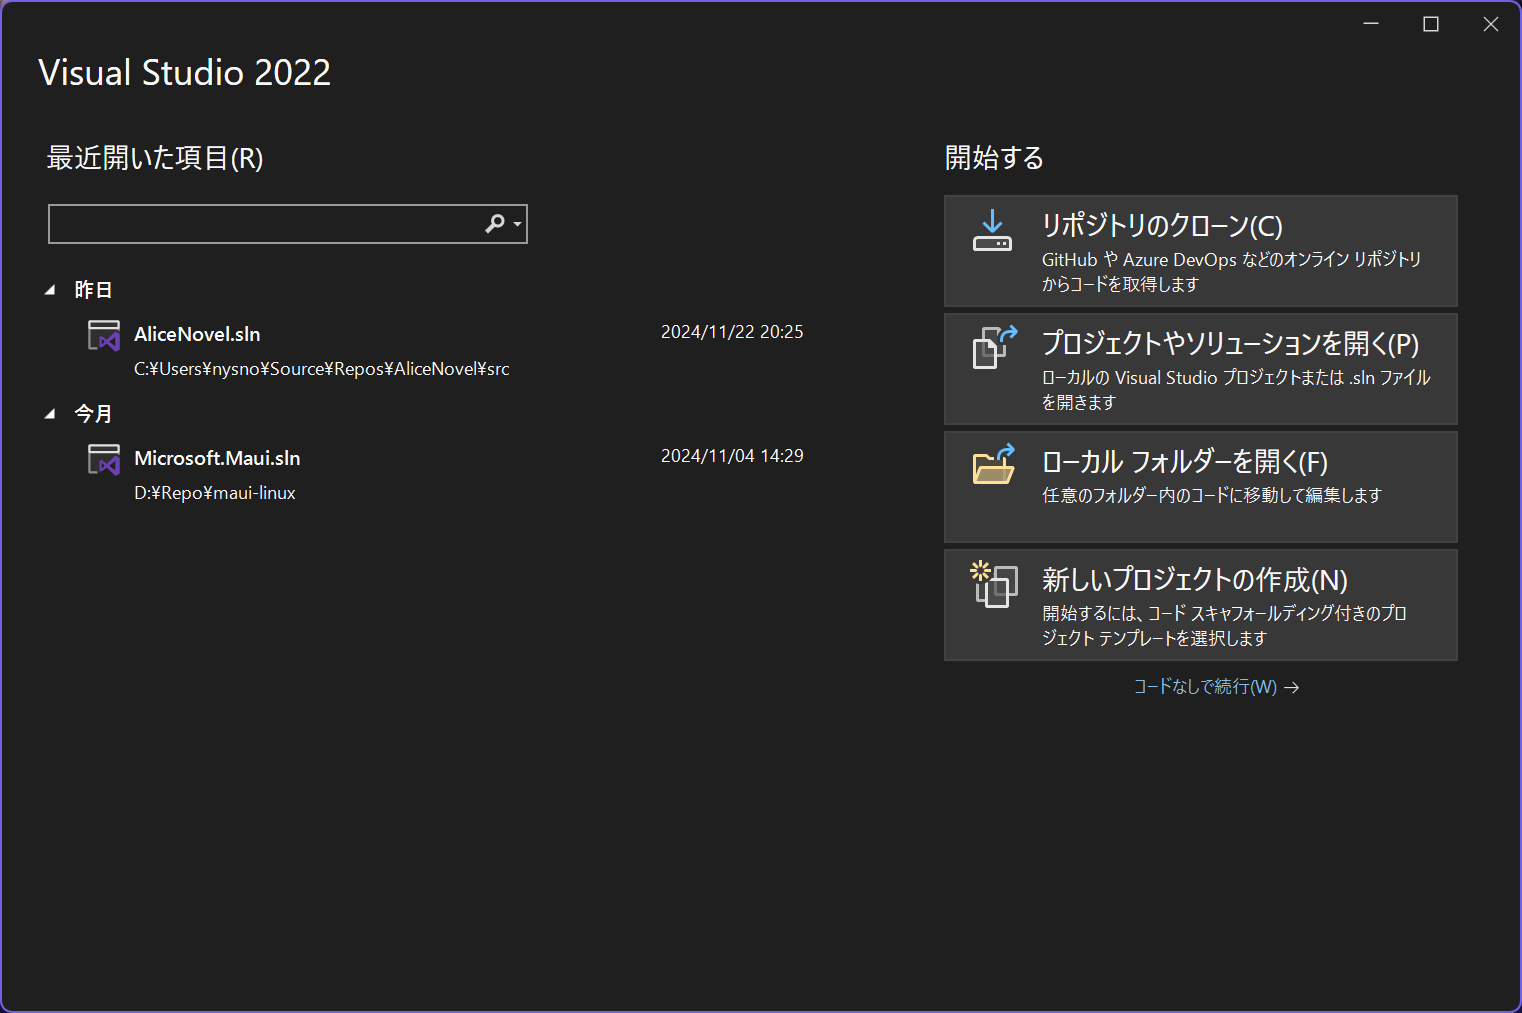The width and height of the screenshot is (1522, 1013).
Task: Click the search magnifier icon
Action: coord(494,224)
